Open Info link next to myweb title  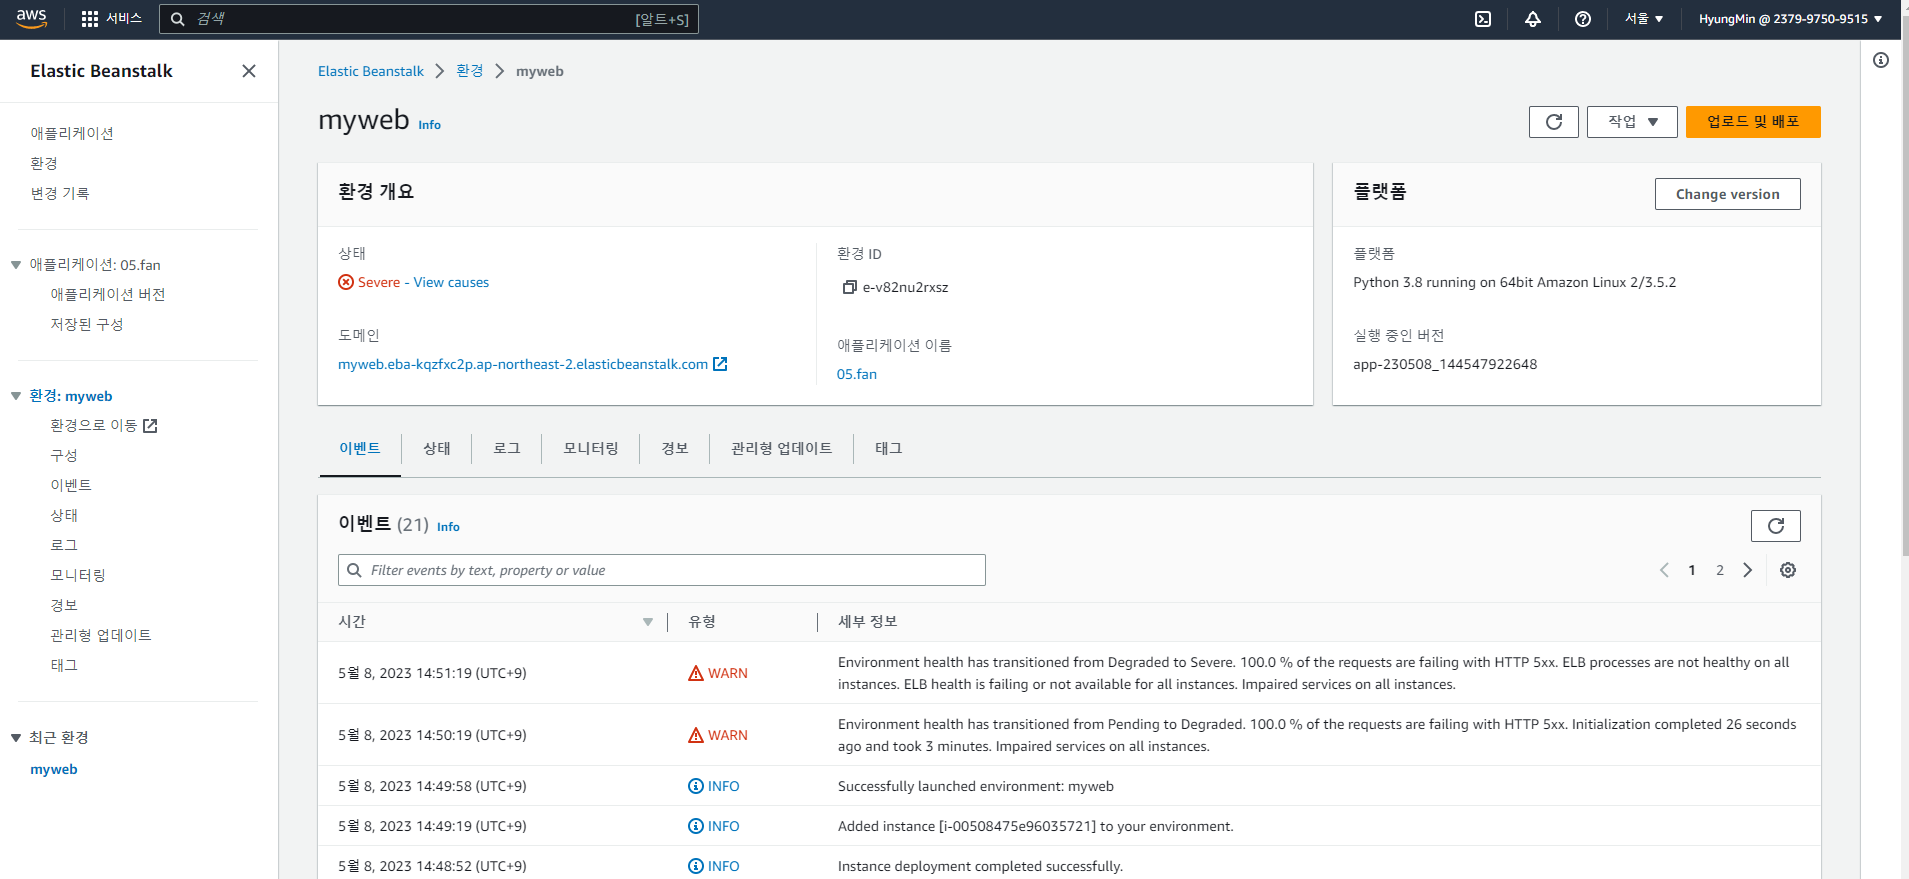(x=430, y=125)
